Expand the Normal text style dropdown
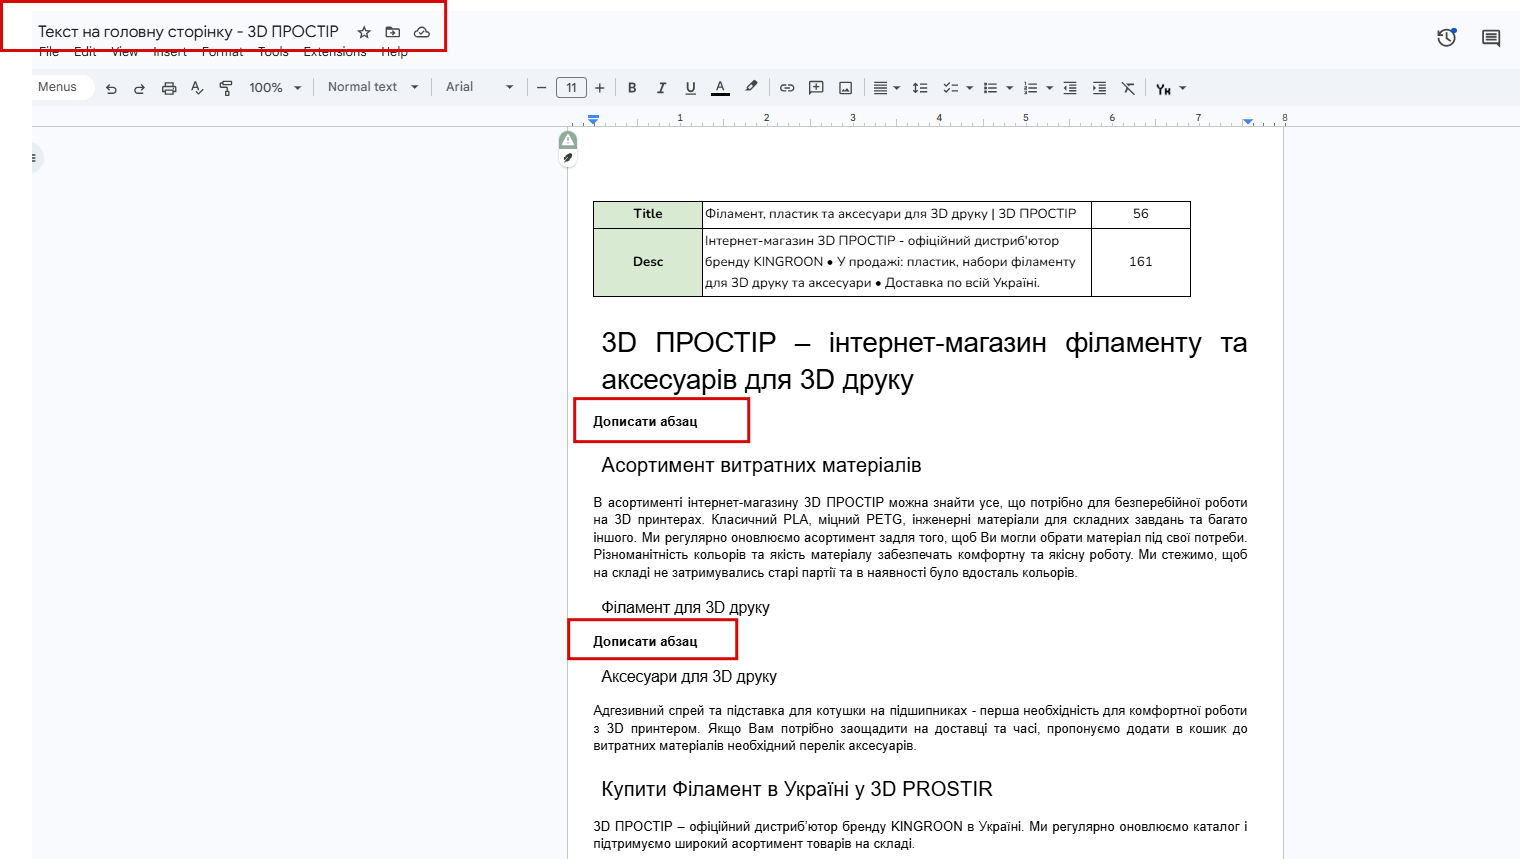 point(373,87)
